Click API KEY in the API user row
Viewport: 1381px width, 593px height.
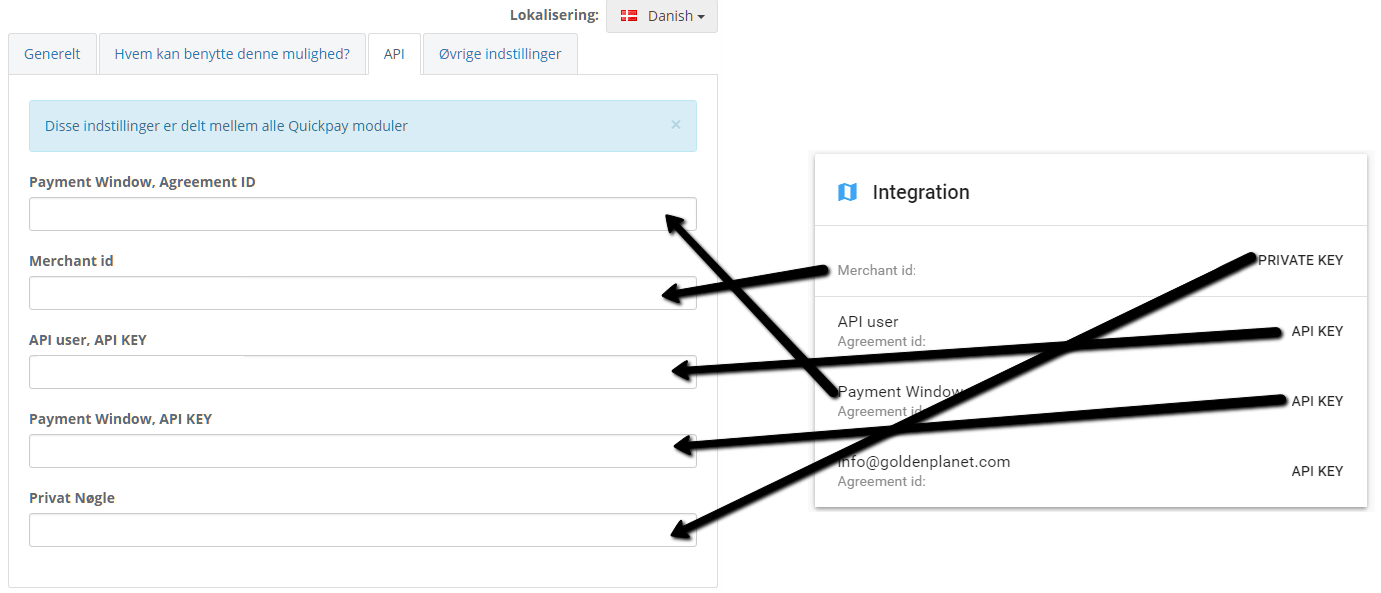pos(1317,331)
